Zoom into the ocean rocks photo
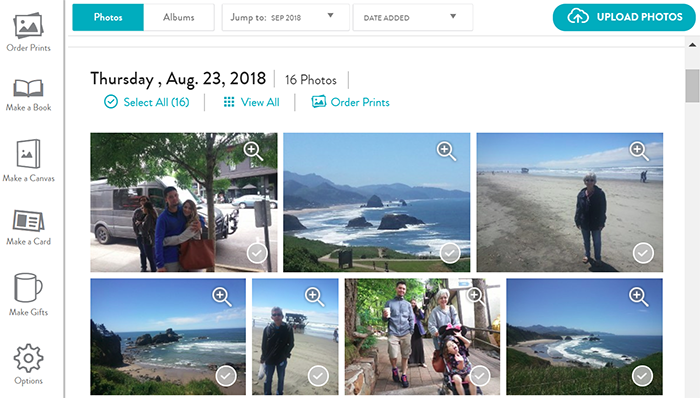700x398 pixels. click(446, 151)
